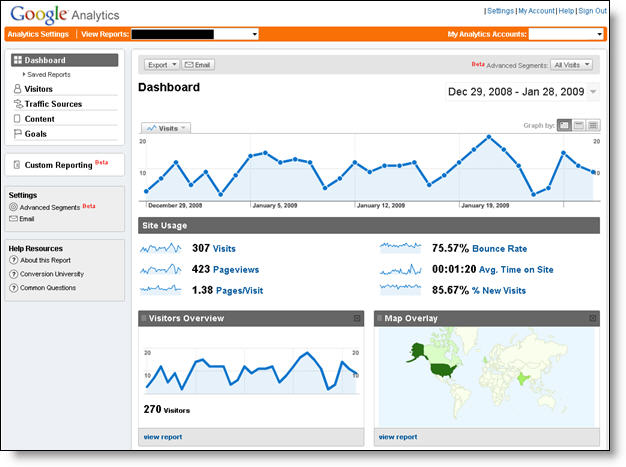Screen dimensions: 626x467
Task: Click the world map in Map Overlay
Action: coord(486,377)
